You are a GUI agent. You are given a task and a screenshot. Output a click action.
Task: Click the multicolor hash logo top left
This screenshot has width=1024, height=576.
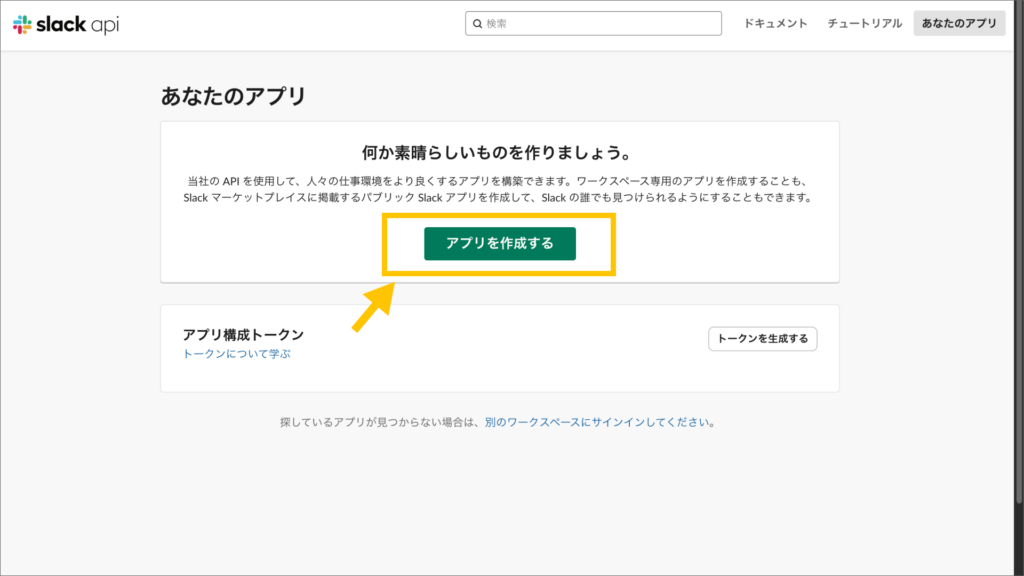point(22,22)
